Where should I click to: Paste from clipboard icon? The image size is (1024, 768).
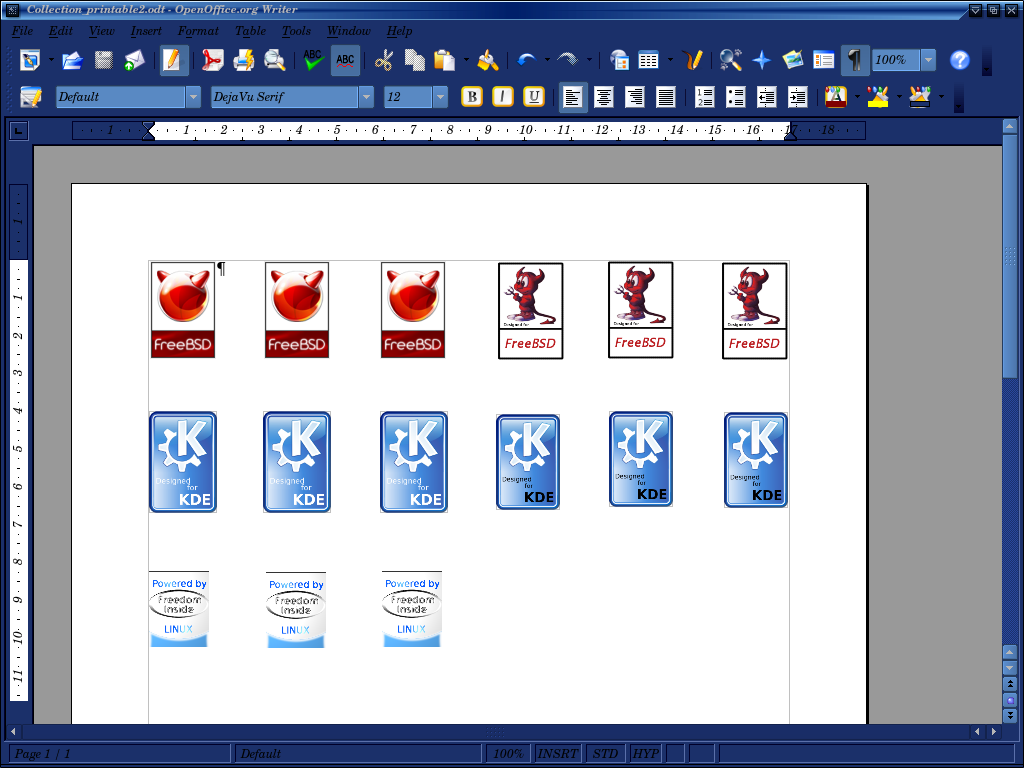(x=445, y=60)
